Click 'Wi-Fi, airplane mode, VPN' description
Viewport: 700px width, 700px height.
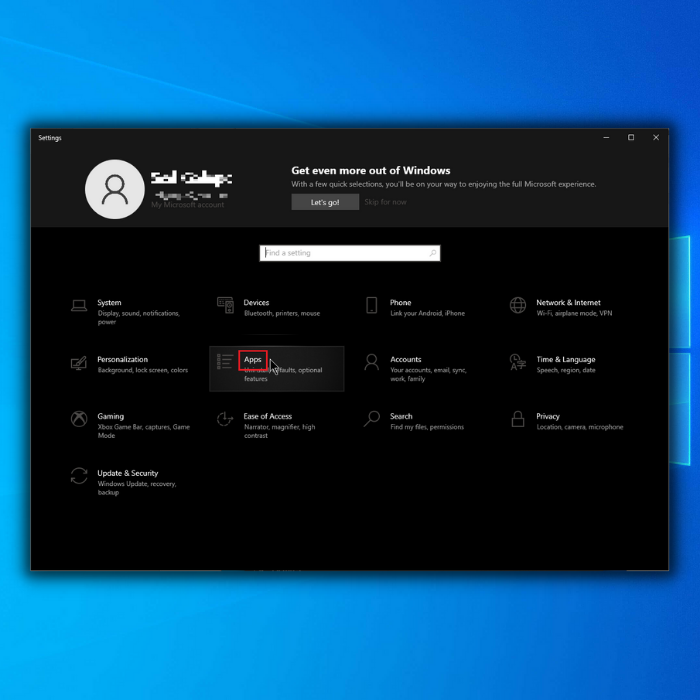(574, 313)
